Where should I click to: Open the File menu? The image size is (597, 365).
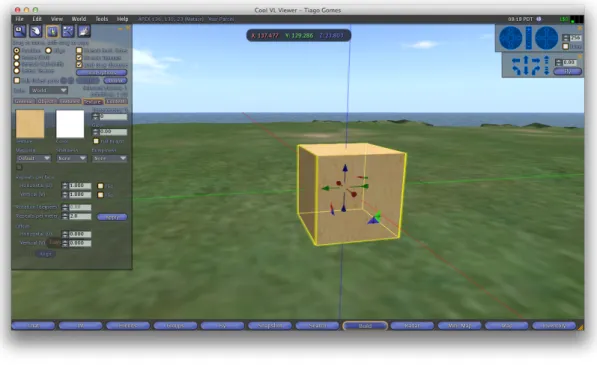(19, 19)
